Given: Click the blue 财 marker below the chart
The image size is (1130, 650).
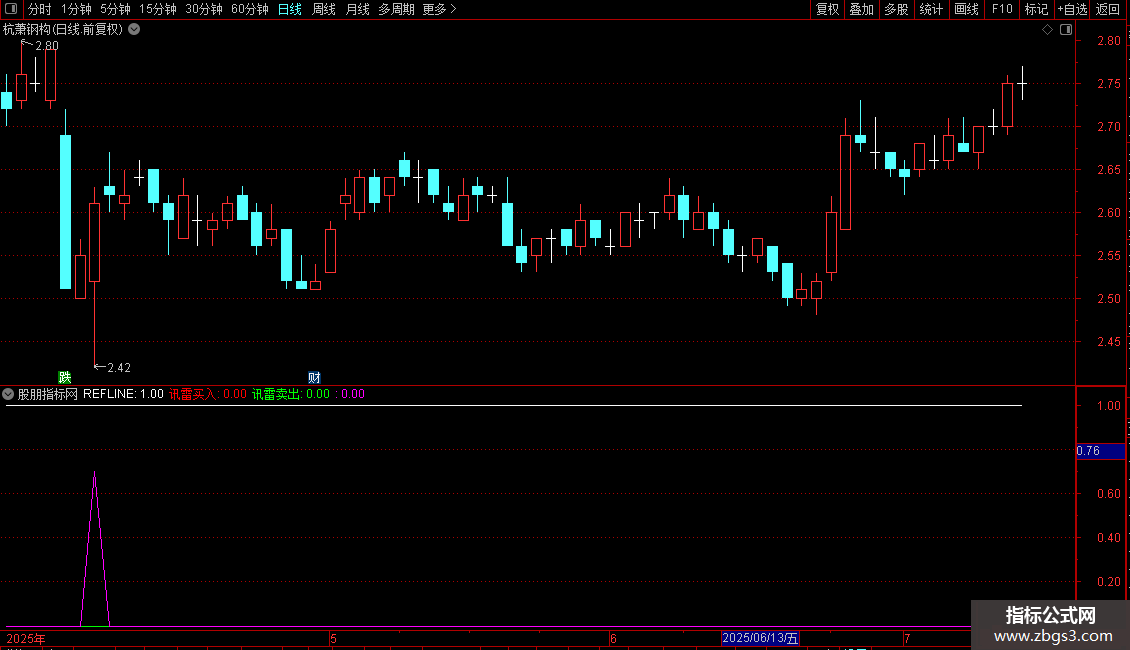Looking at the screenshot, I should (314, 377).
